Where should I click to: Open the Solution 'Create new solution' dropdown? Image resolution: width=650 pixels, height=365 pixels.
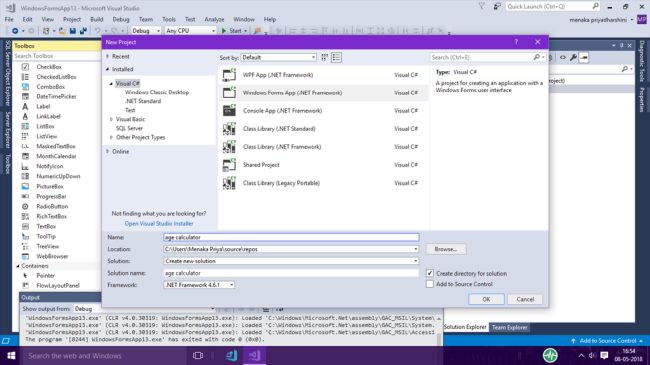coord(415,261)
